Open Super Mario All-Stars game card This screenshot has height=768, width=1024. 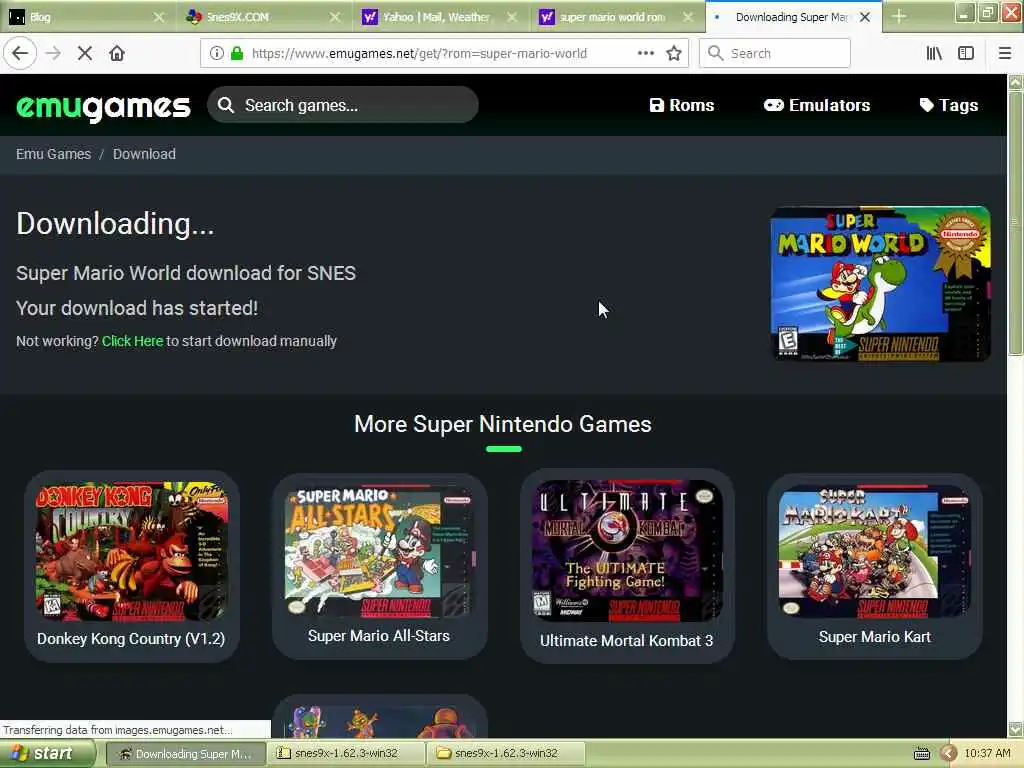(x=379, y=565)
